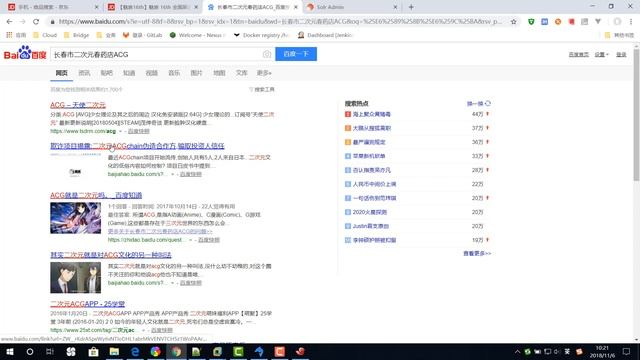Open Chrome's three-dot menu
Image resolution: width=640 pixels, height=360 pixels.
[x=631, y=22]
